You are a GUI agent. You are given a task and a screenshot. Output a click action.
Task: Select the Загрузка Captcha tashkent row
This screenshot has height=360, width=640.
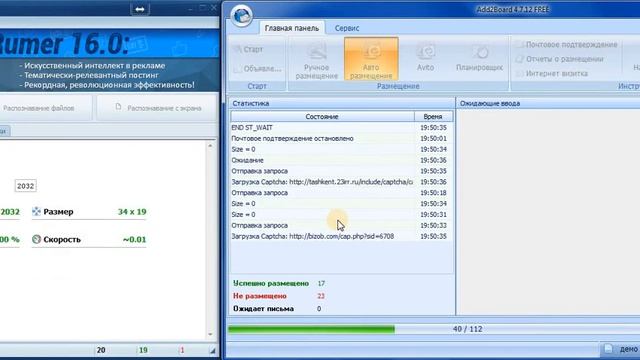pos(342,182)
